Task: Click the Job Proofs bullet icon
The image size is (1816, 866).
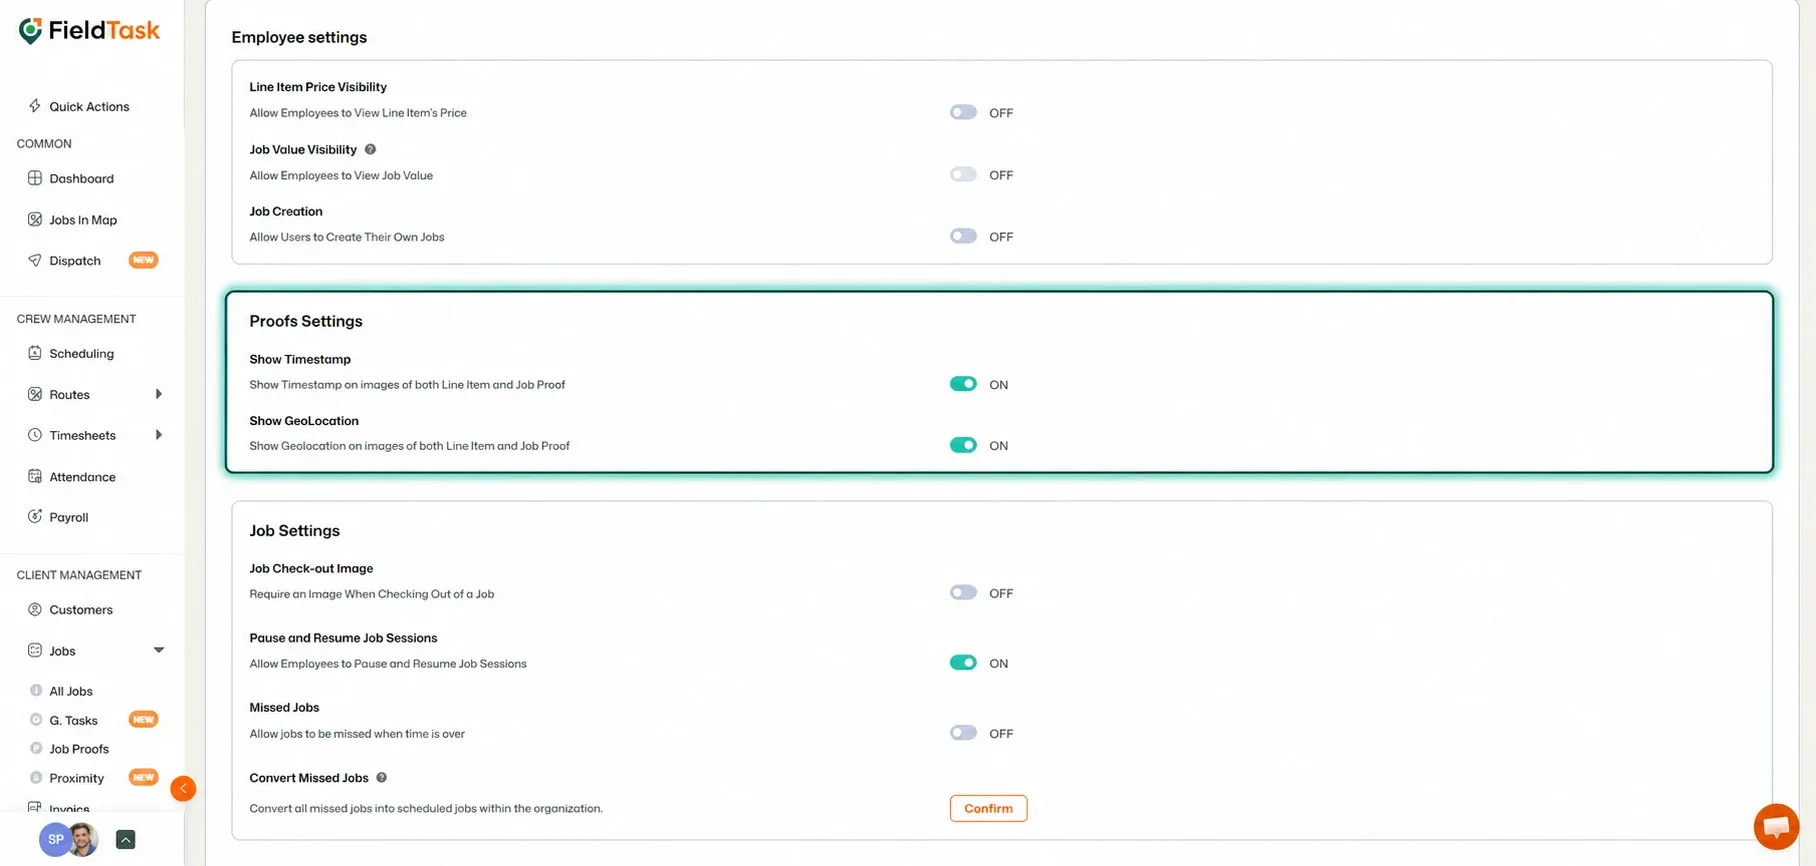Action: (x=36, y=748)
